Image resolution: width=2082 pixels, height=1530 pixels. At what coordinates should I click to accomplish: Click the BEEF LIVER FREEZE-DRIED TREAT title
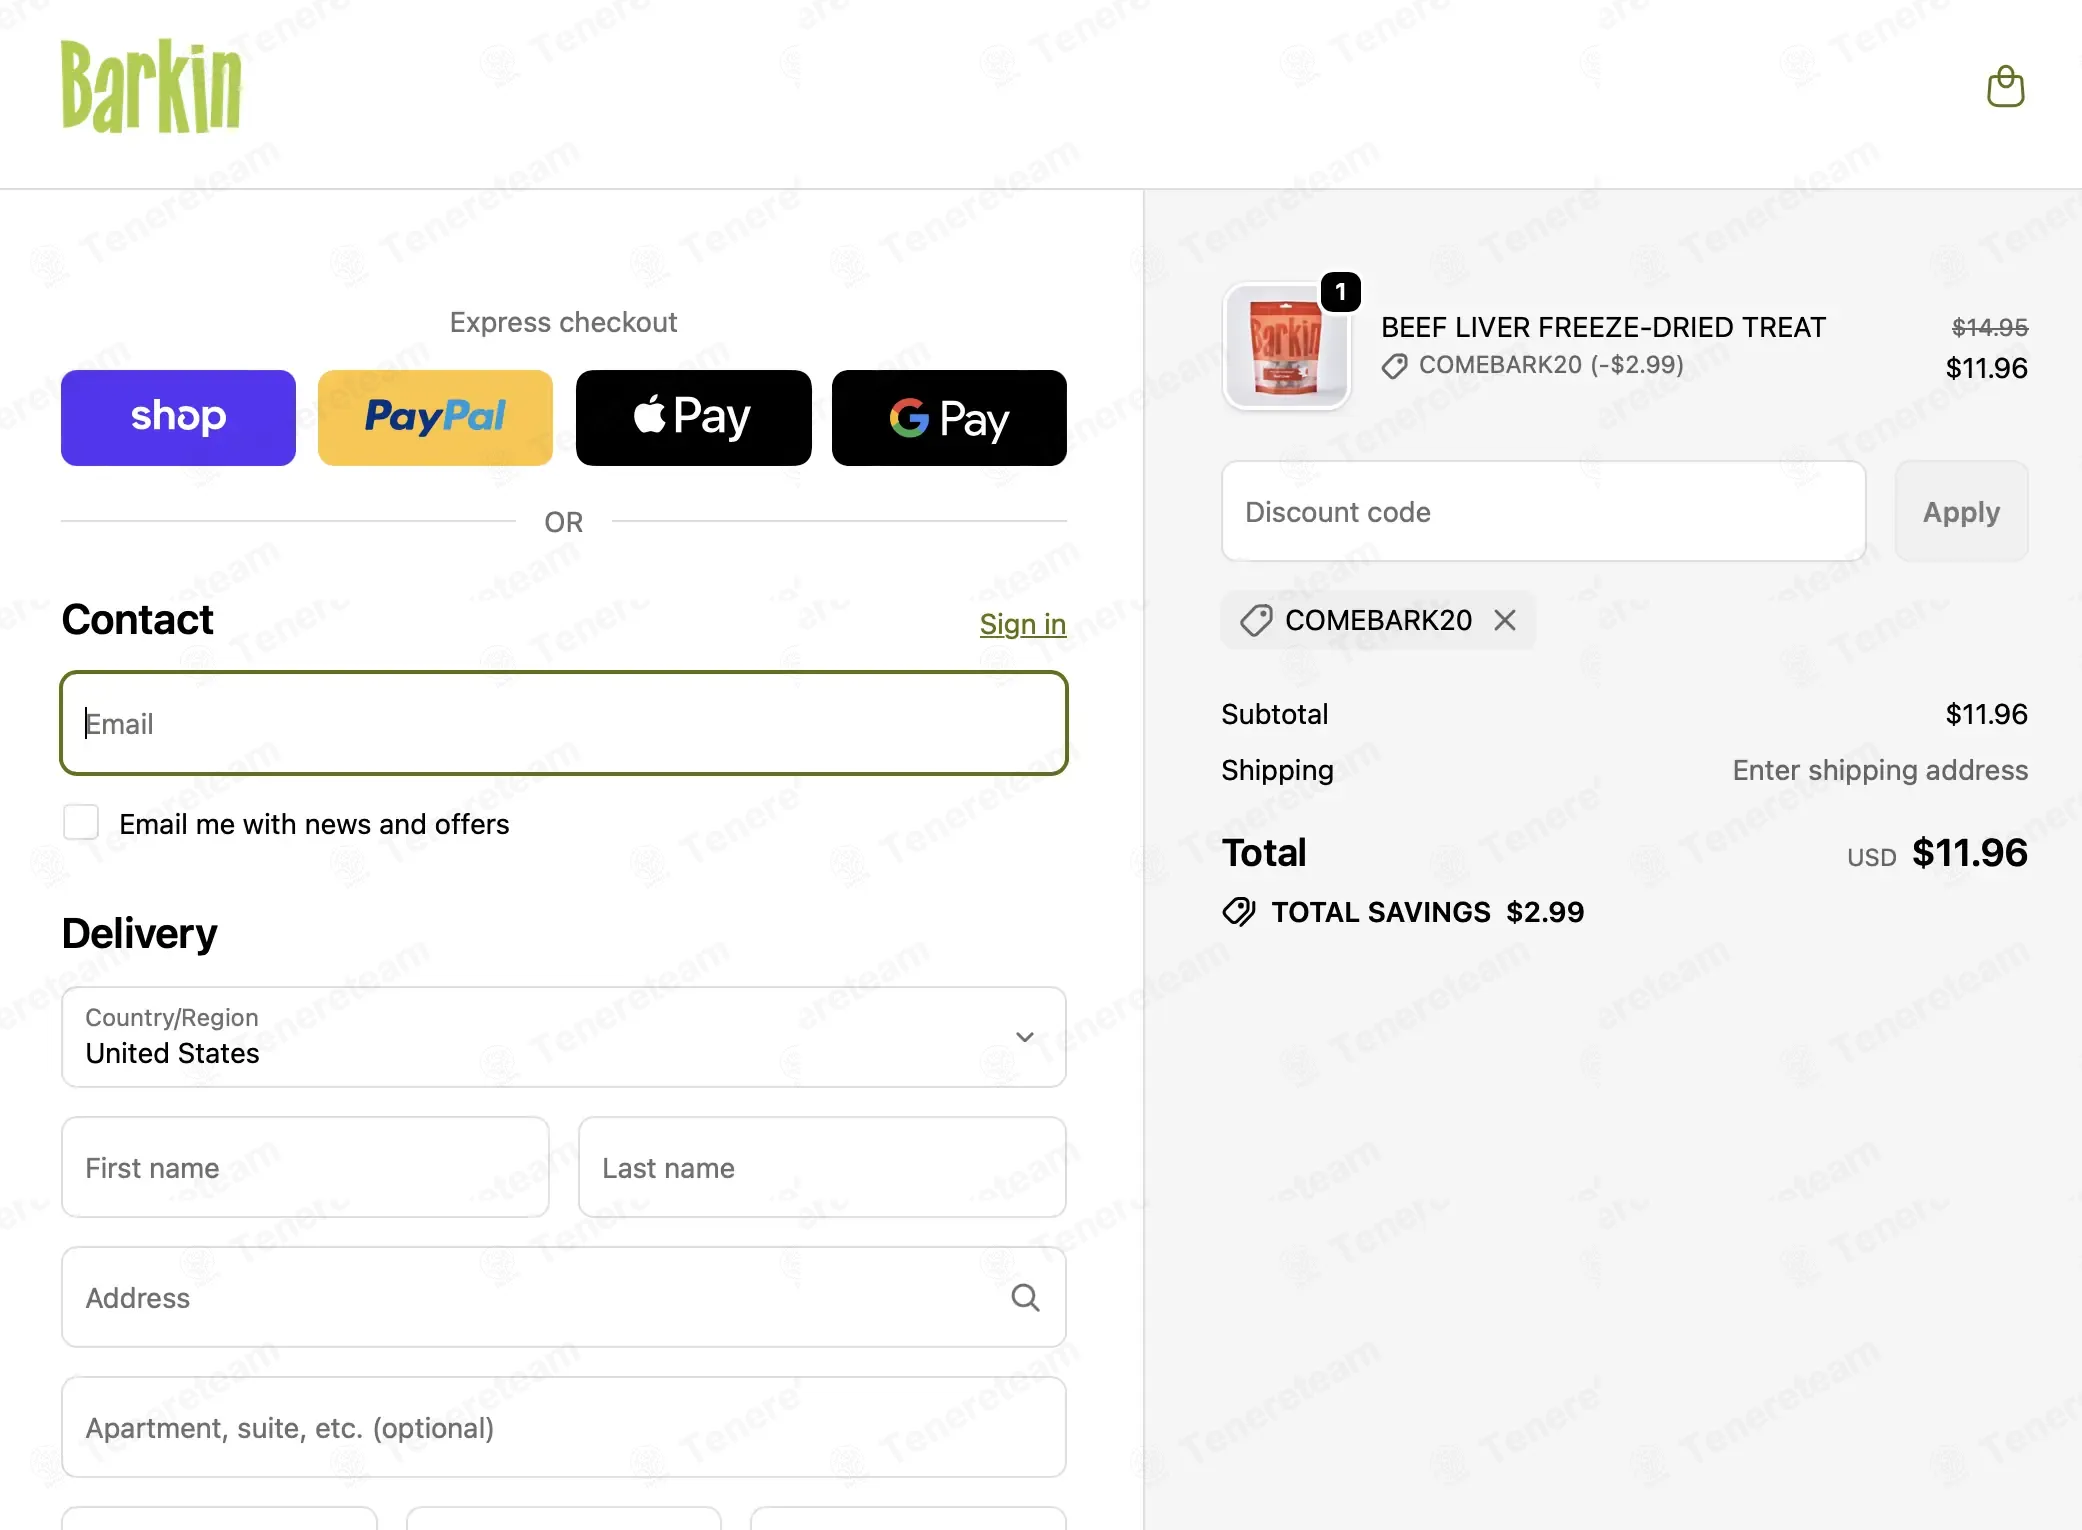click(x=1603, y=327)
